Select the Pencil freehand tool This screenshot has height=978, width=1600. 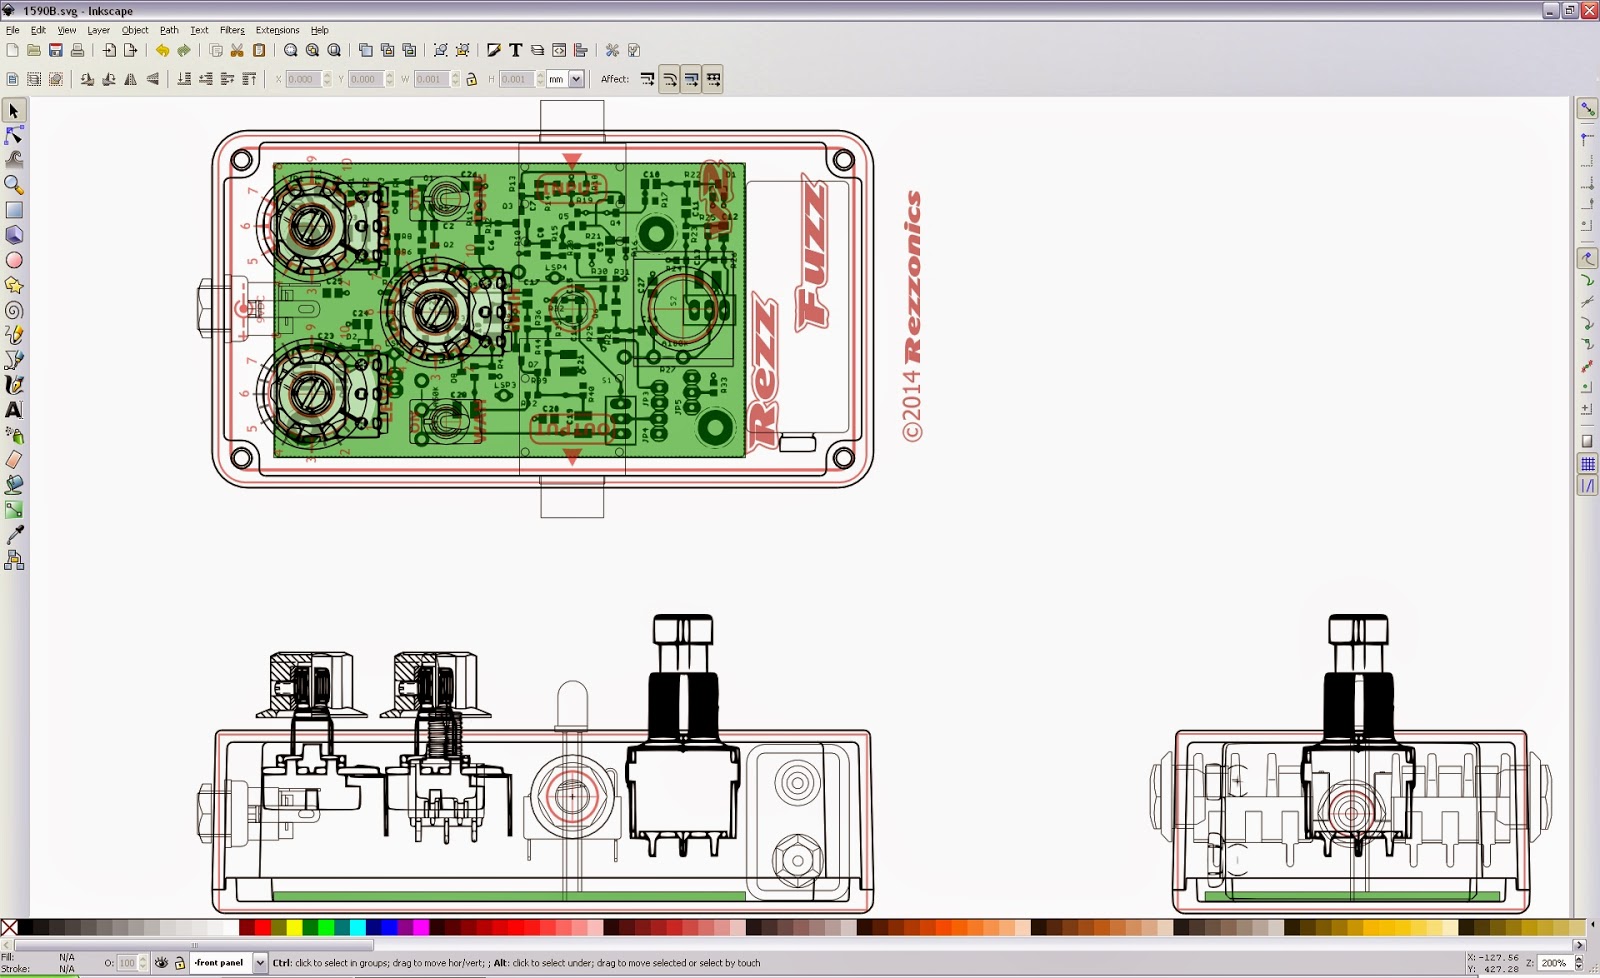point(14,335)
